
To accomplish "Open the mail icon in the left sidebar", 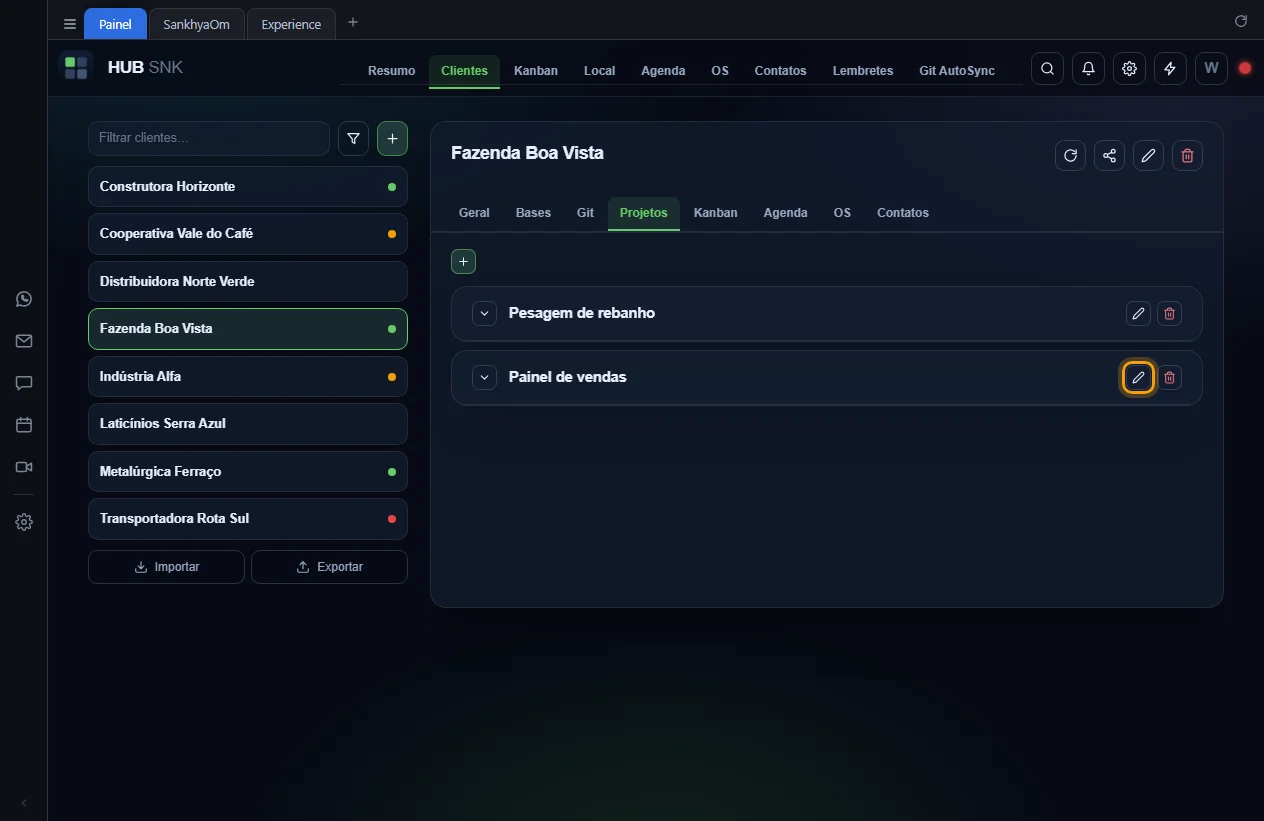I will (x=24, y=341).
